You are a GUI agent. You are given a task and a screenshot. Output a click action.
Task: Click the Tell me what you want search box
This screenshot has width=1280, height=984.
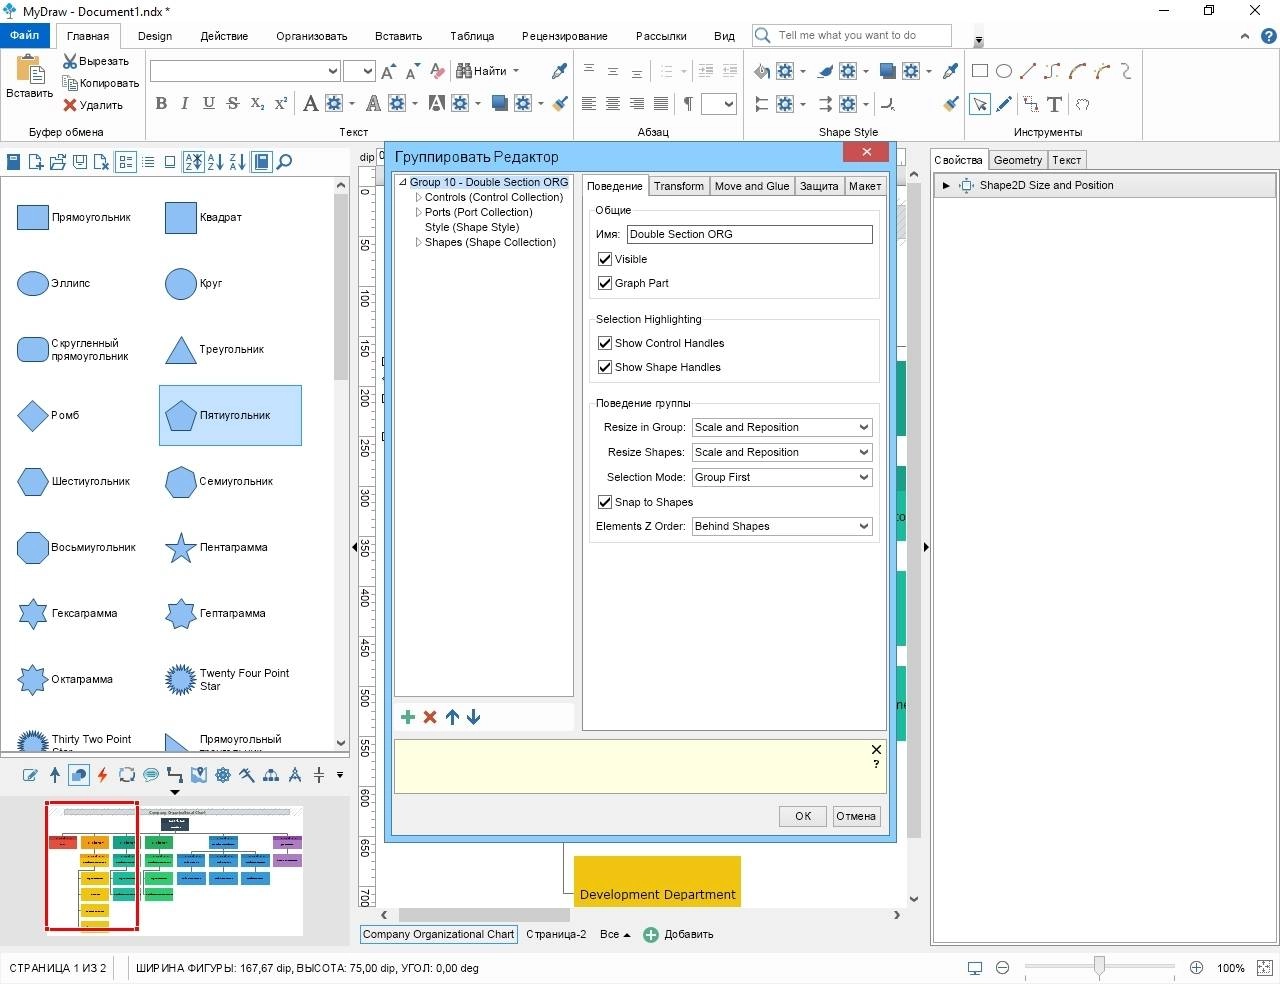(x=851, y=35)
